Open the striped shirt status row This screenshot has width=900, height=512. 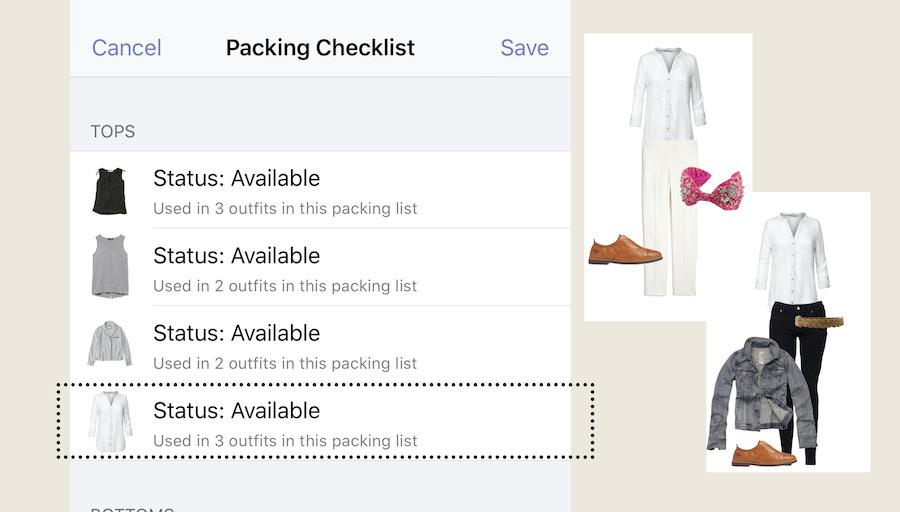point(320,345)
